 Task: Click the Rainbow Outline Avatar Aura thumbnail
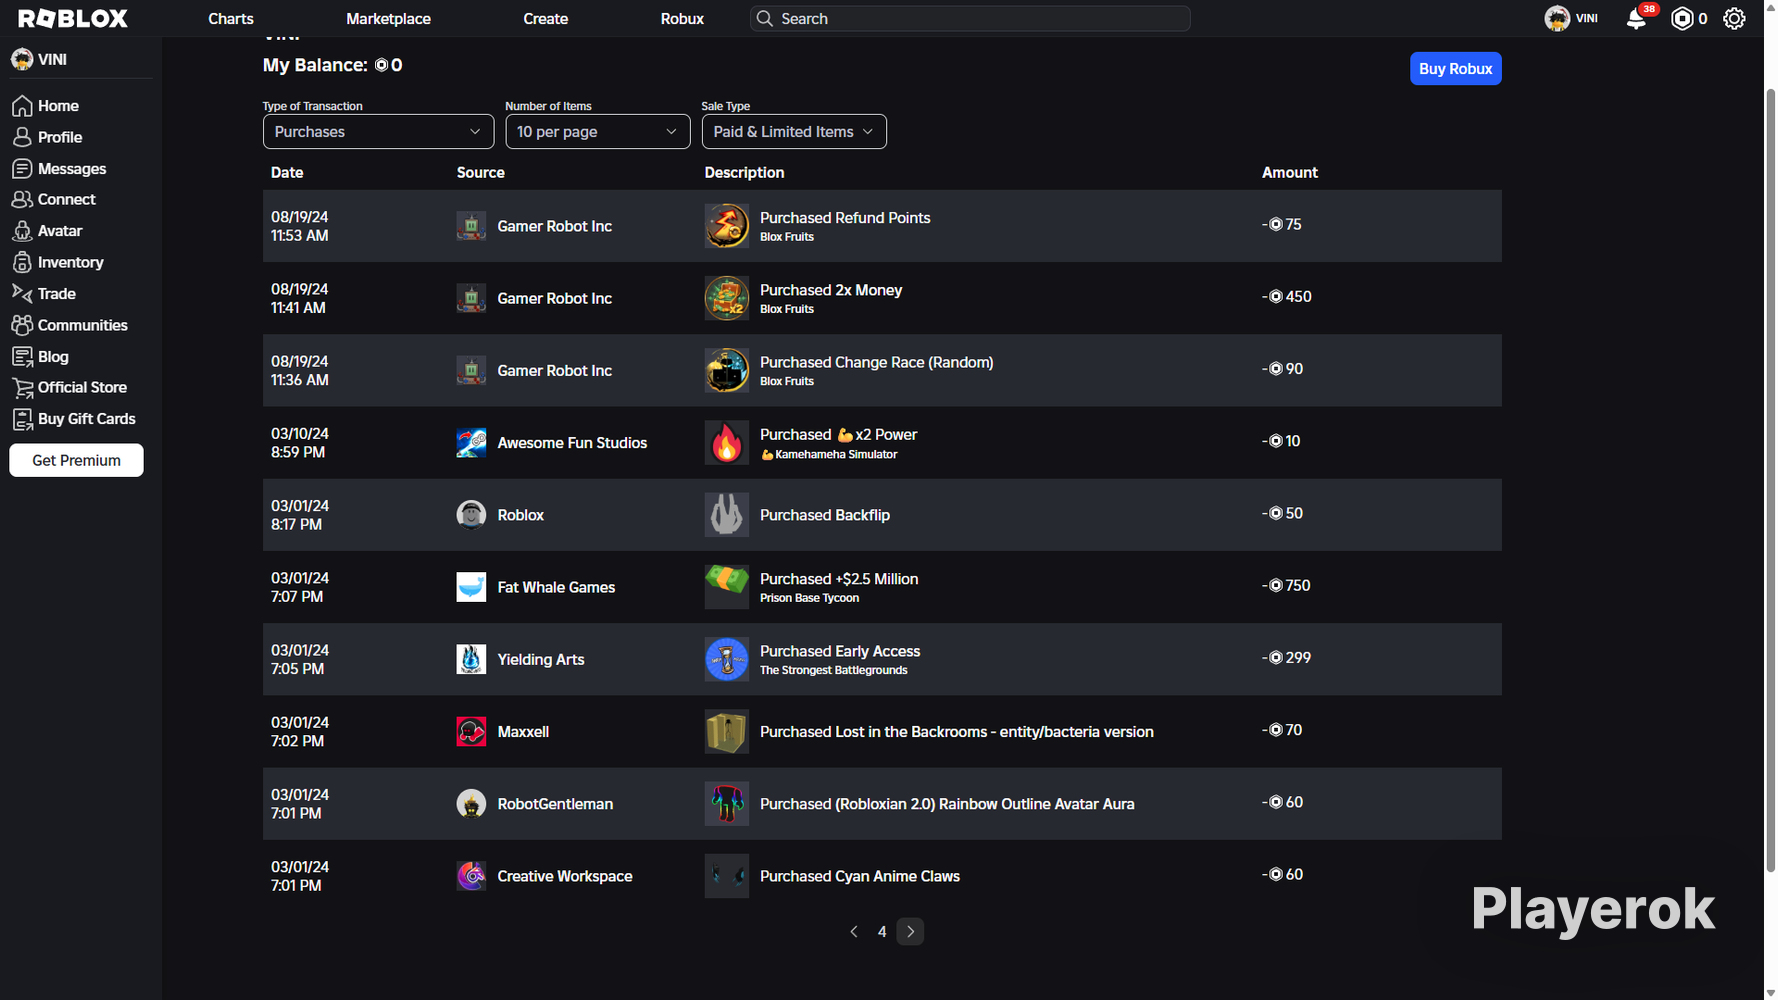pyautogui.click(x=727, y=804)
